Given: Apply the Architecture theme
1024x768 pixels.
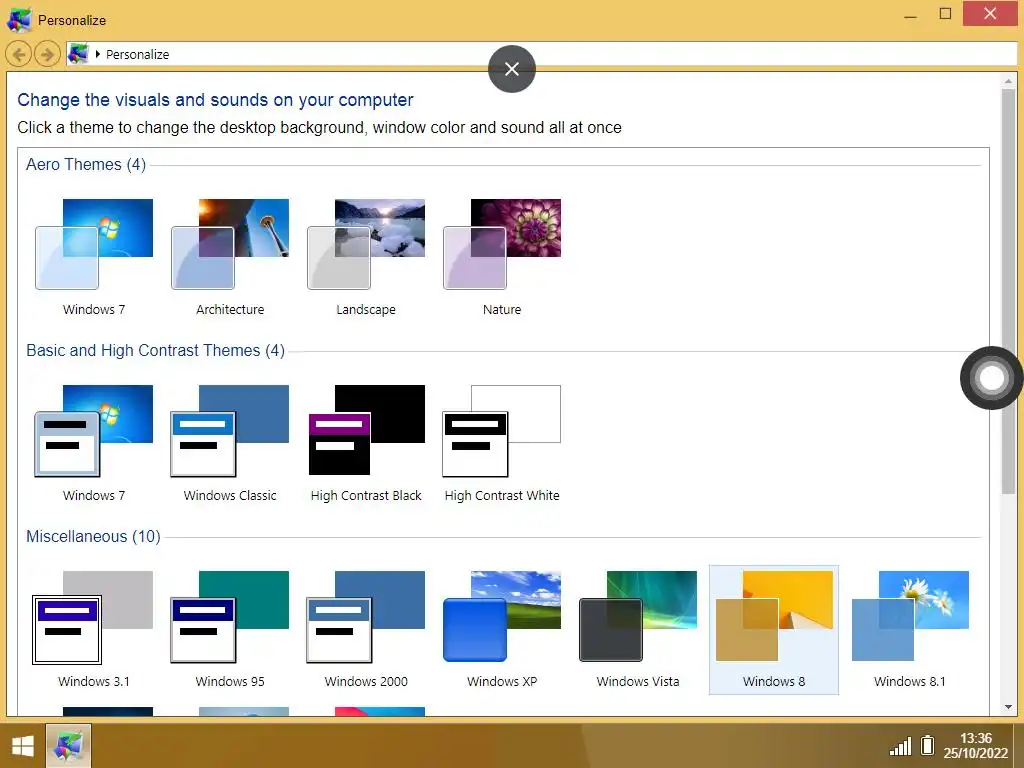Looking at the screenshot, I should click(230, 257).
